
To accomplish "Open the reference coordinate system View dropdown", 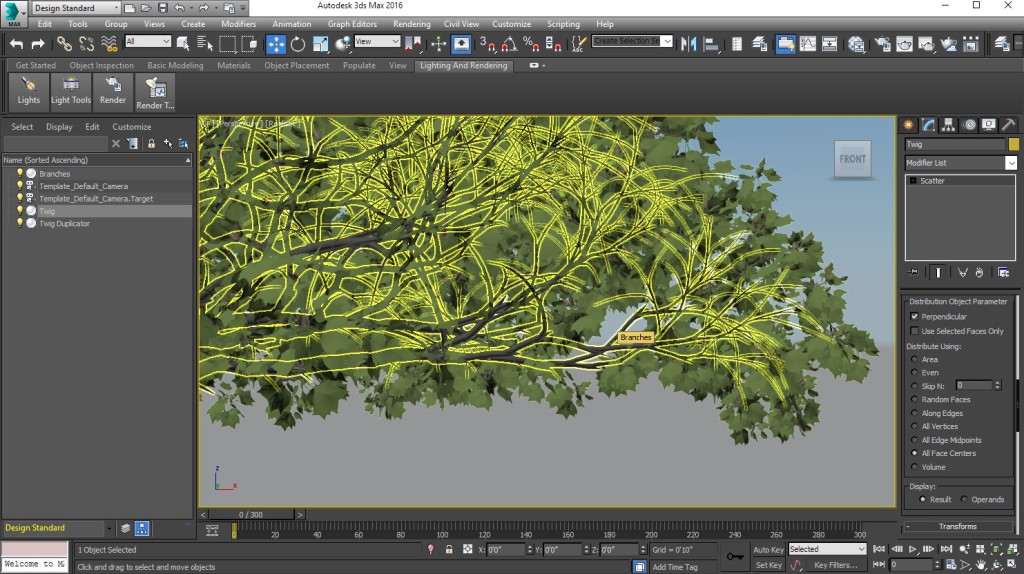I will point(377,41).
